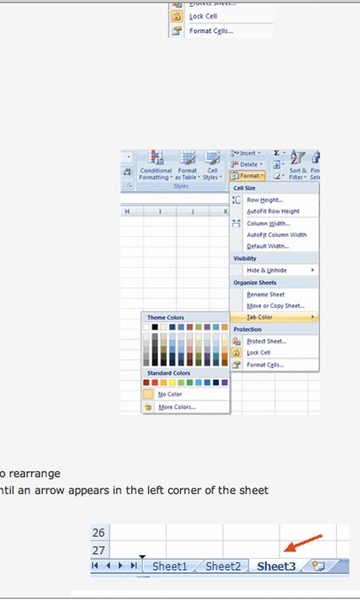Select column J header

[x=193, y=211]
